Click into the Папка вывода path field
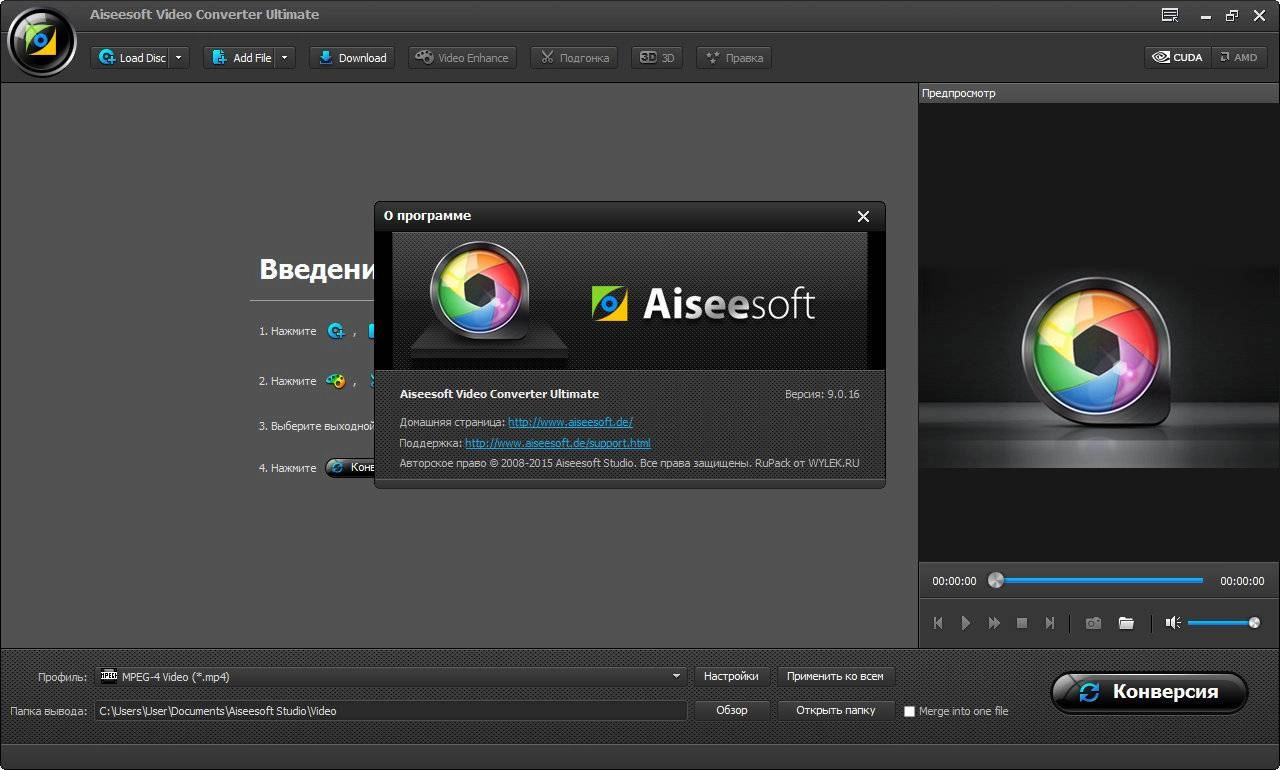 click(x=391, y=711)
